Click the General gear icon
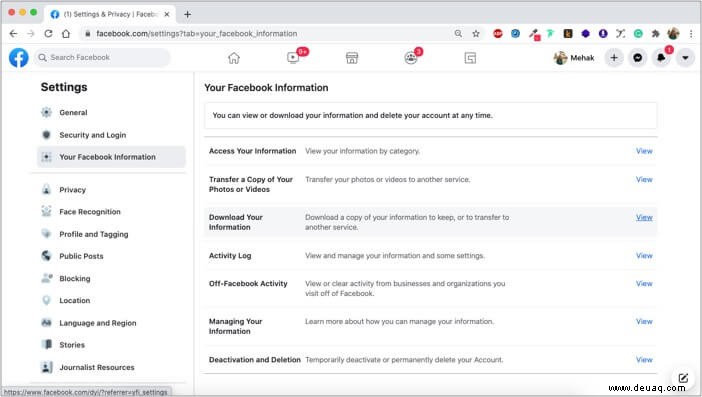 pos(47,112)
